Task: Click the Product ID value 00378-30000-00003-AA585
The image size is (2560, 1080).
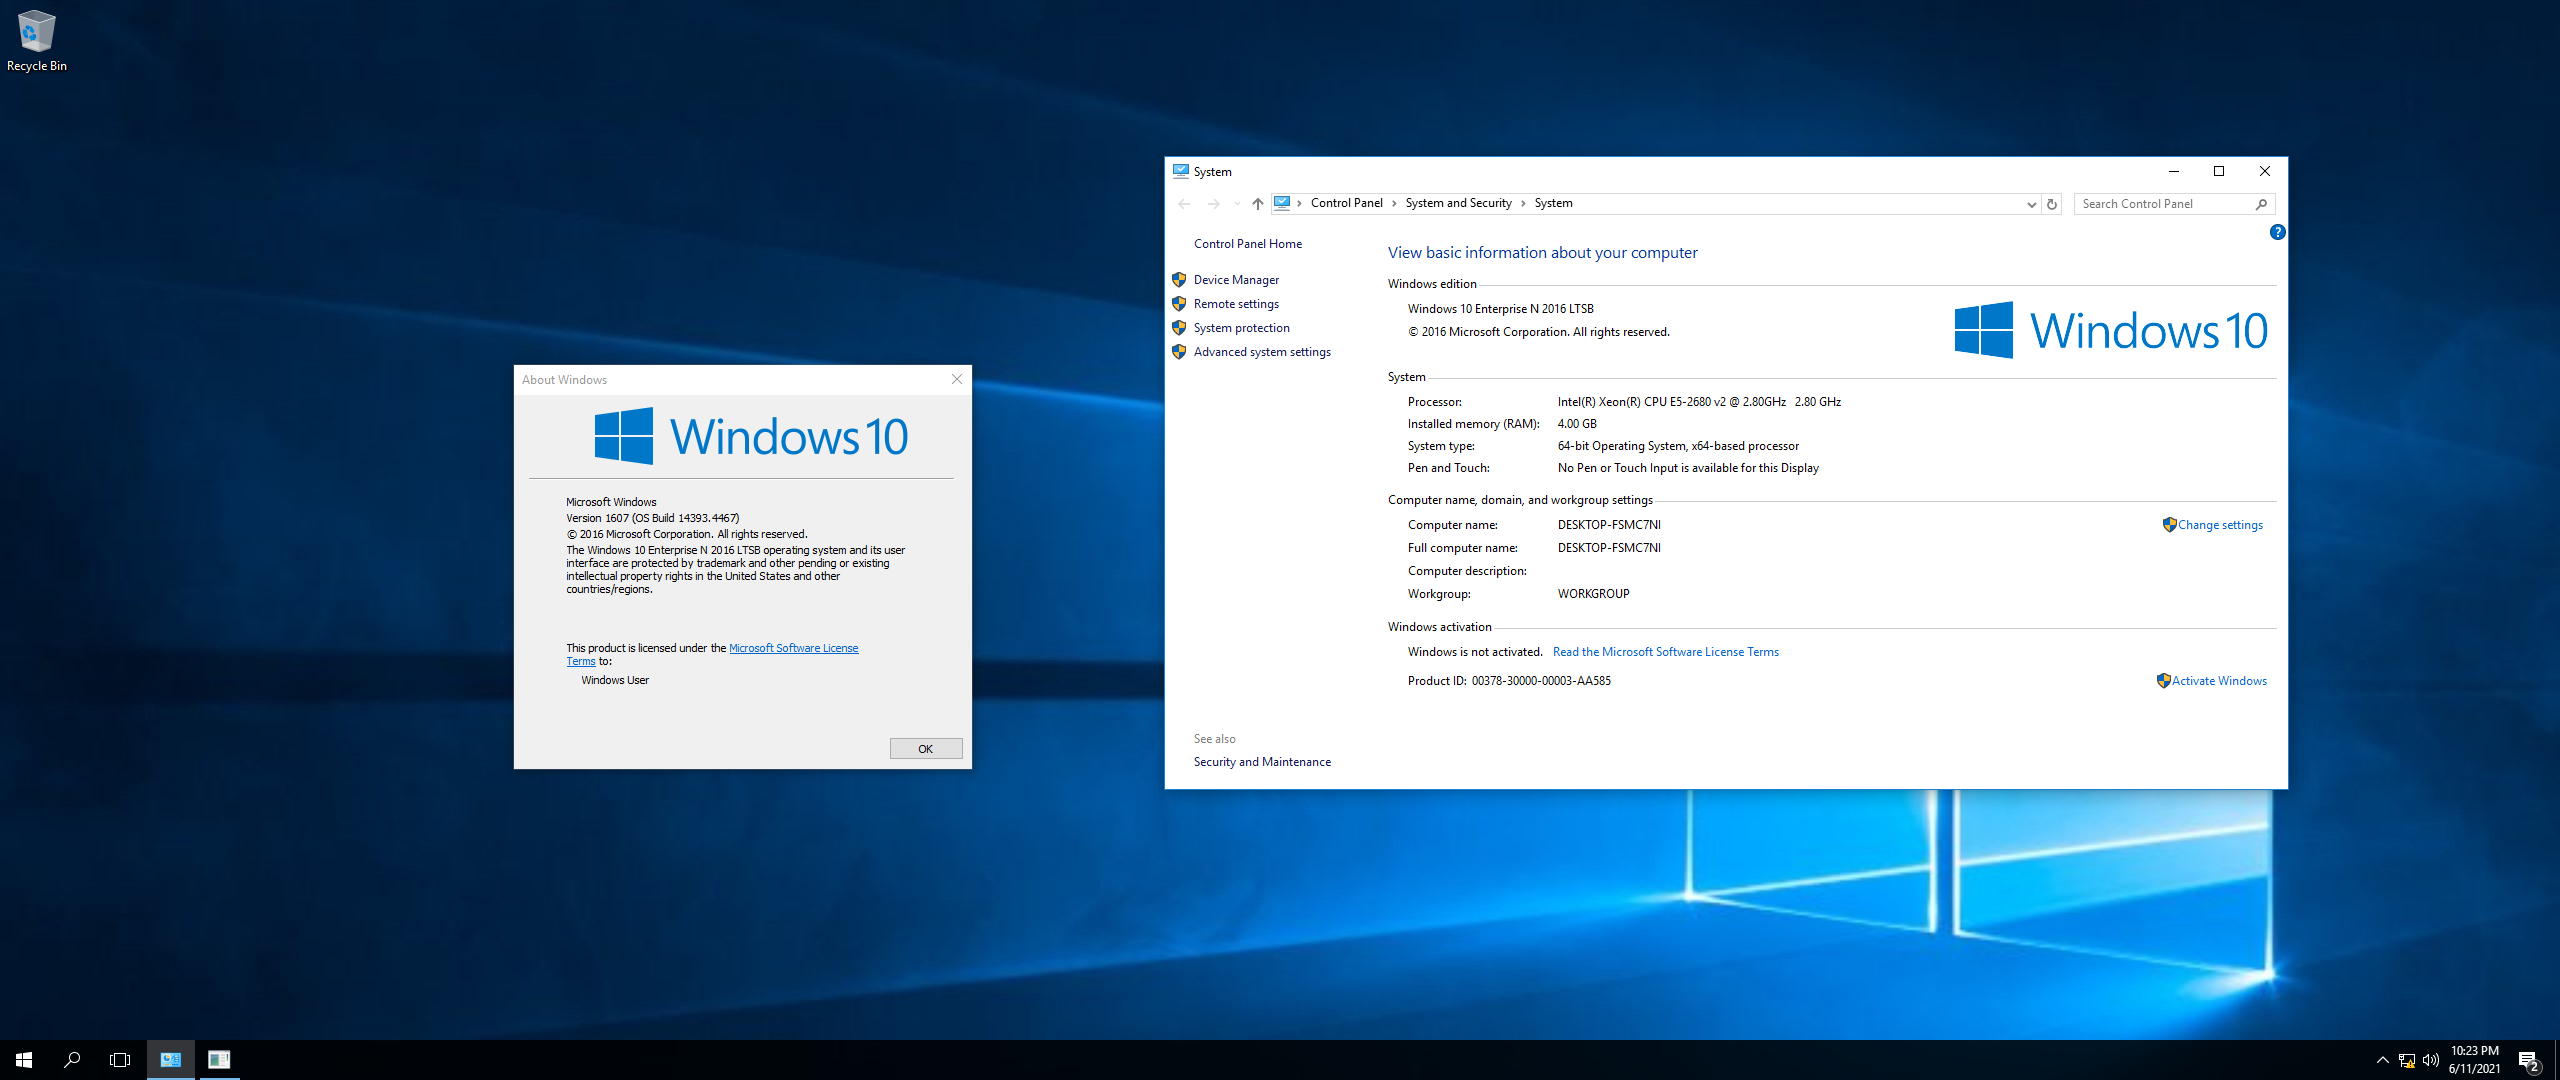Action: click(x=1541, y=681)
